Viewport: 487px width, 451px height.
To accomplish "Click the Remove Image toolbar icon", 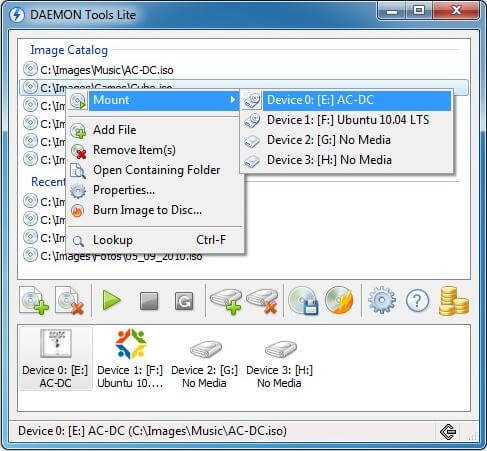I will pyautogui.click(x=69, y=301).
